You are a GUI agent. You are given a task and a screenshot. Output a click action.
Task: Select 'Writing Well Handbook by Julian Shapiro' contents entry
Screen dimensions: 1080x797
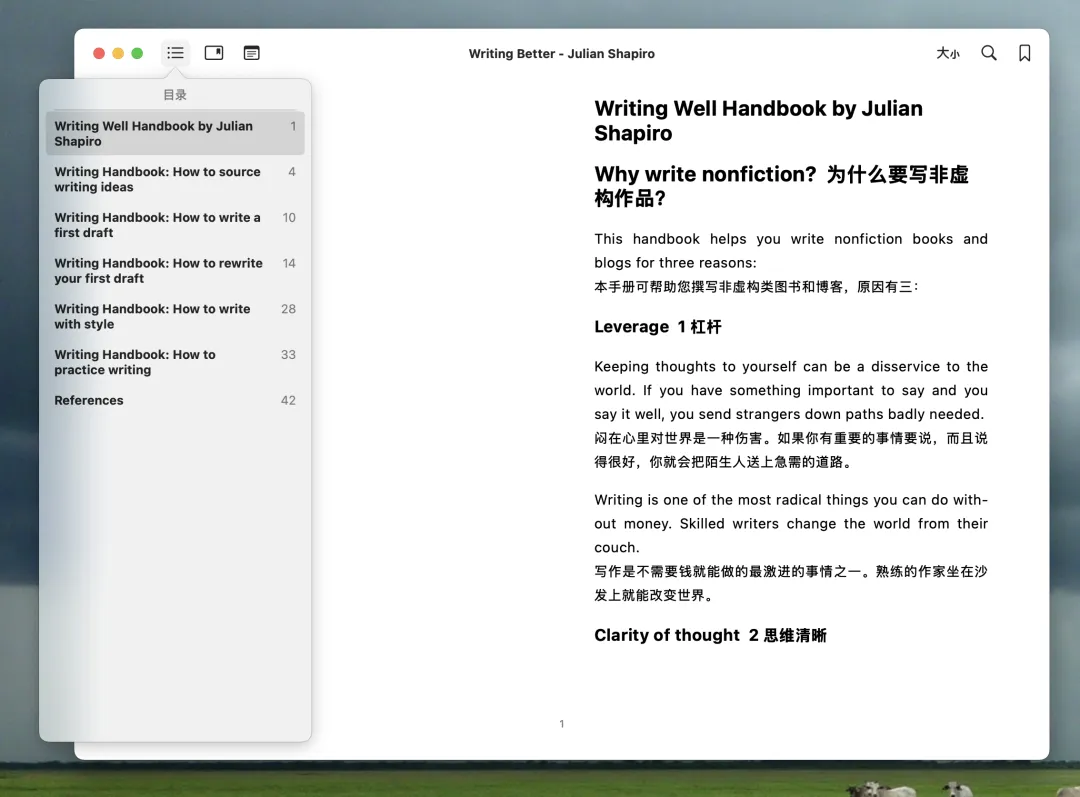pos(175,133)
